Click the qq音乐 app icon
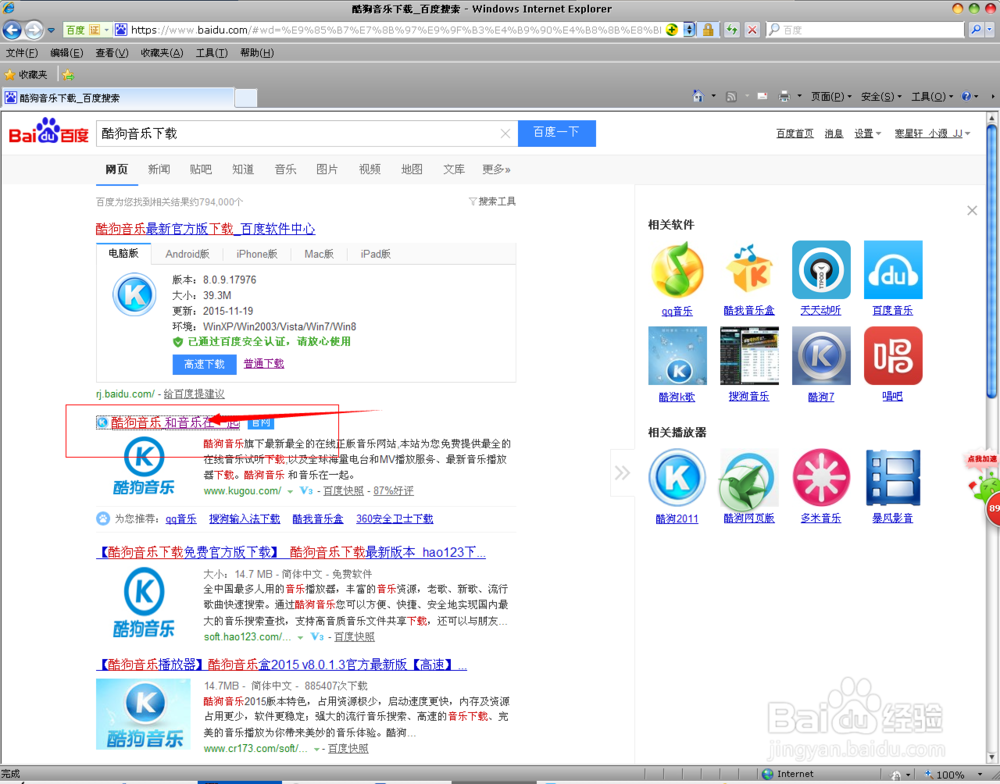The height and width of the screenshot is (784, 1000). [677, 270]
